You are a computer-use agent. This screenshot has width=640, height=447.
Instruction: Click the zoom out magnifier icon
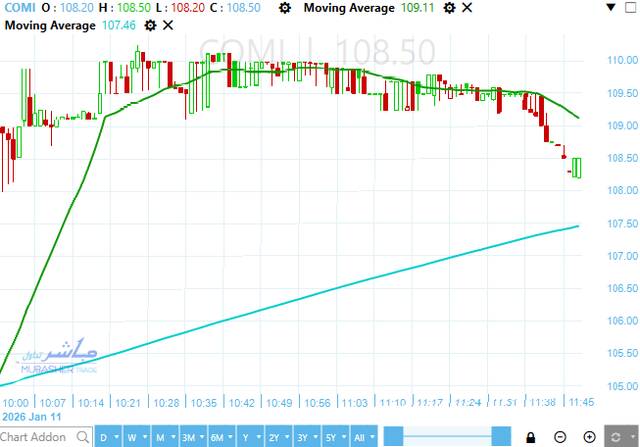(x=560, y=437)
